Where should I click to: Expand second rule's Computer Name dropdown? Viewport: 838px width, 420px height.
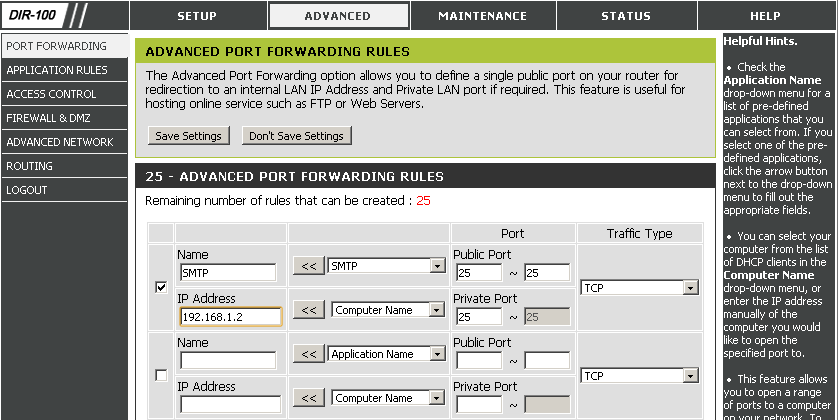click(x=389, y=398)
